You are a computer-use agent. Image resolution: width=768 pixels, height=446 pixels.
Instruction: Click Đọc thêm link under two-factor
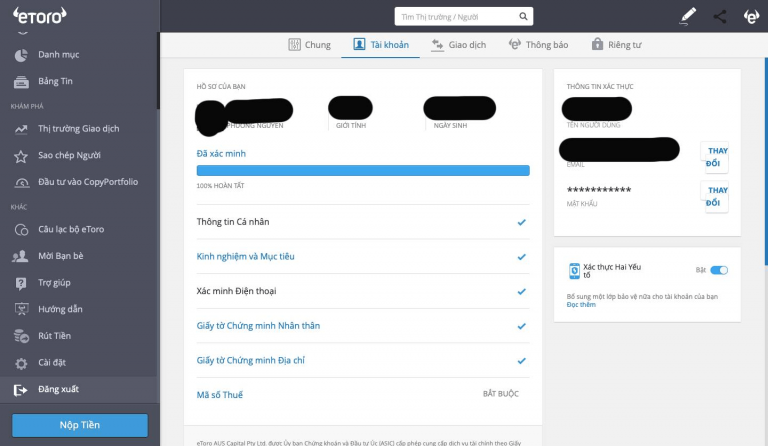581,305
